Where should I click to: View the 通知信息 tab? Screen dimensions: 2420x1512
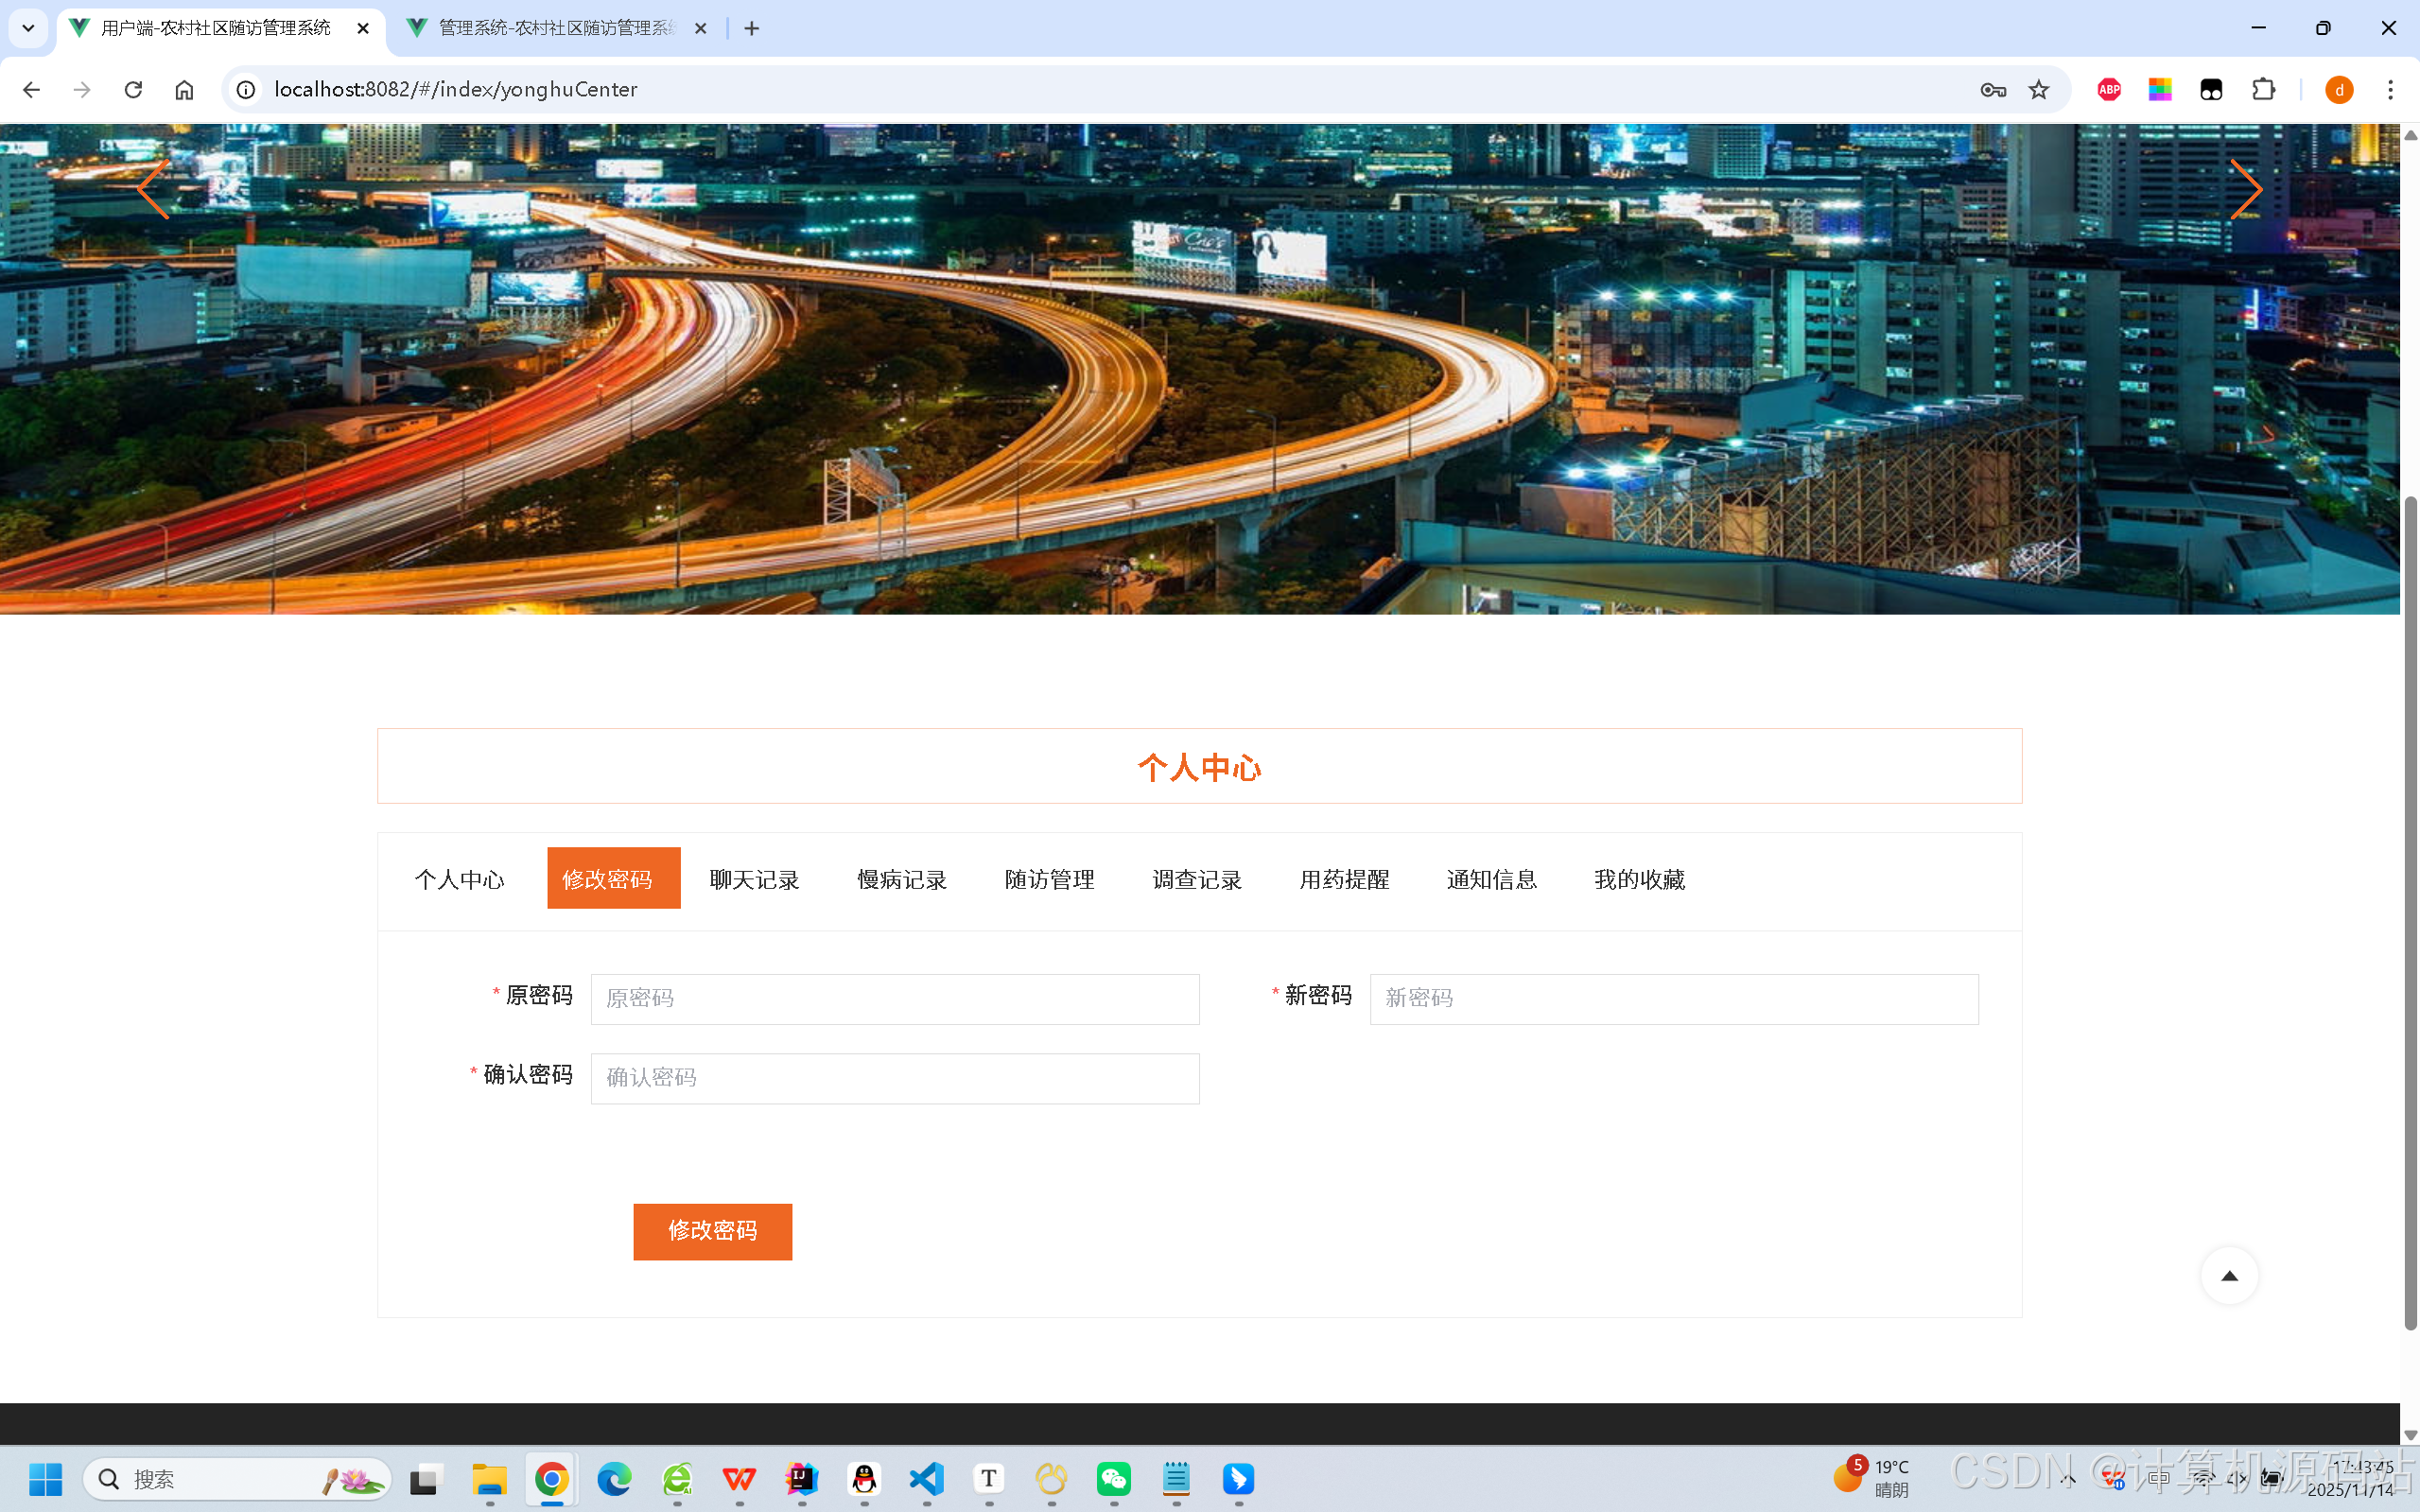coord(1492,879)
